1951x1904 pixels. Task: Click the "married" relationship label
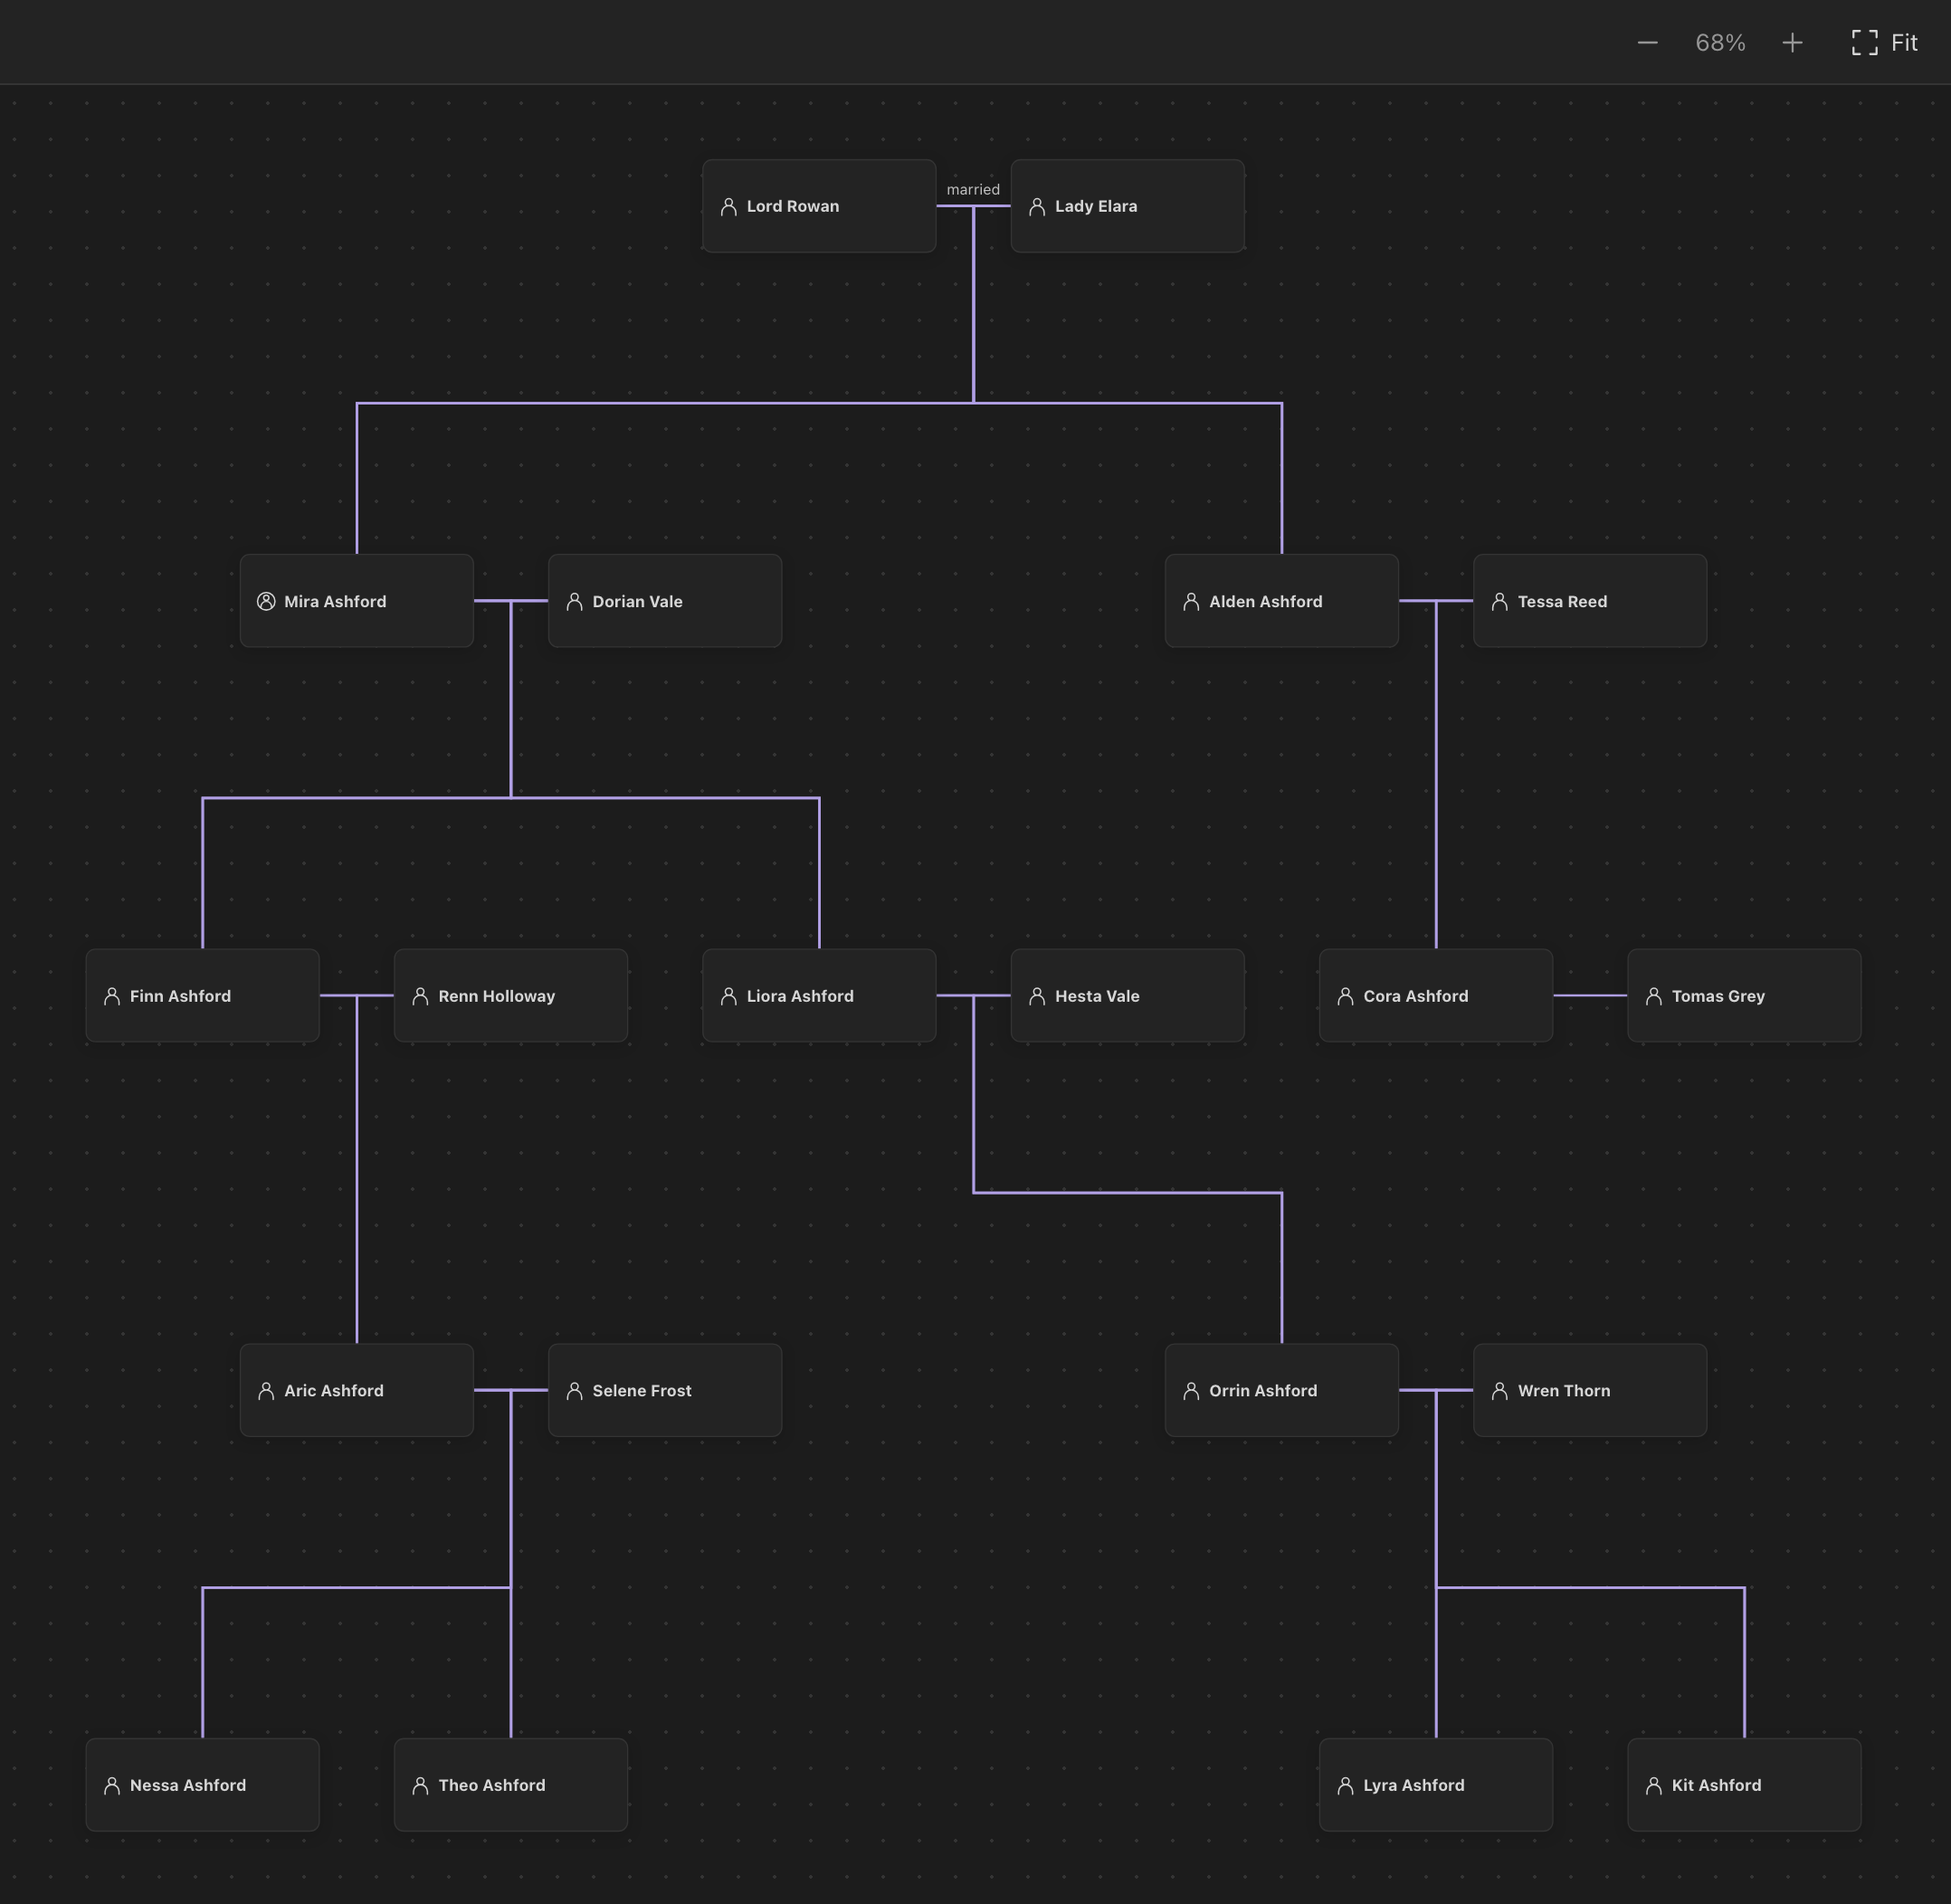click(973, 189)
